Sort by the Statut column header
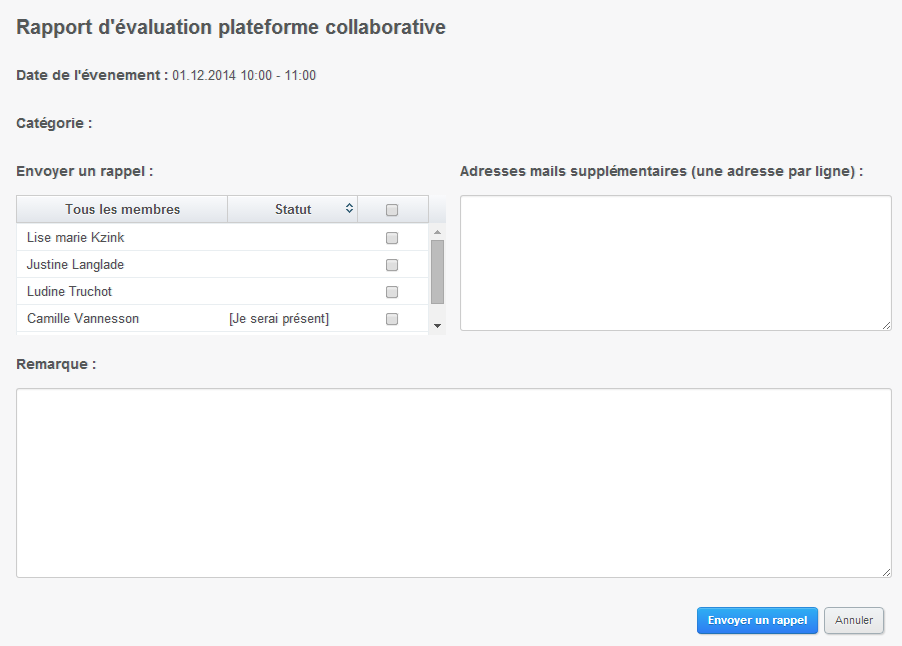902x646 pixels. (292, 209)
